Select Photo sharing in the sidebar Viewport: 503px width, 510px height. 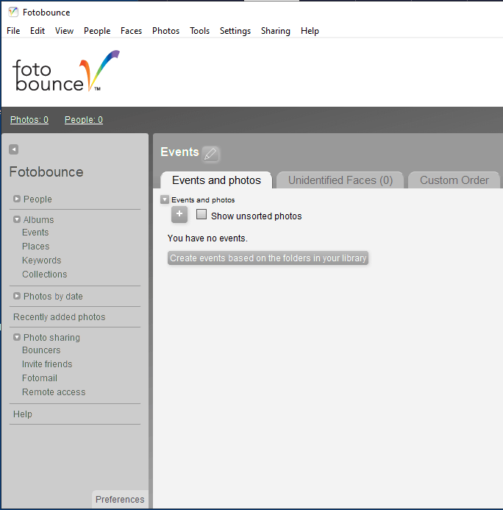tap(52, 337)
